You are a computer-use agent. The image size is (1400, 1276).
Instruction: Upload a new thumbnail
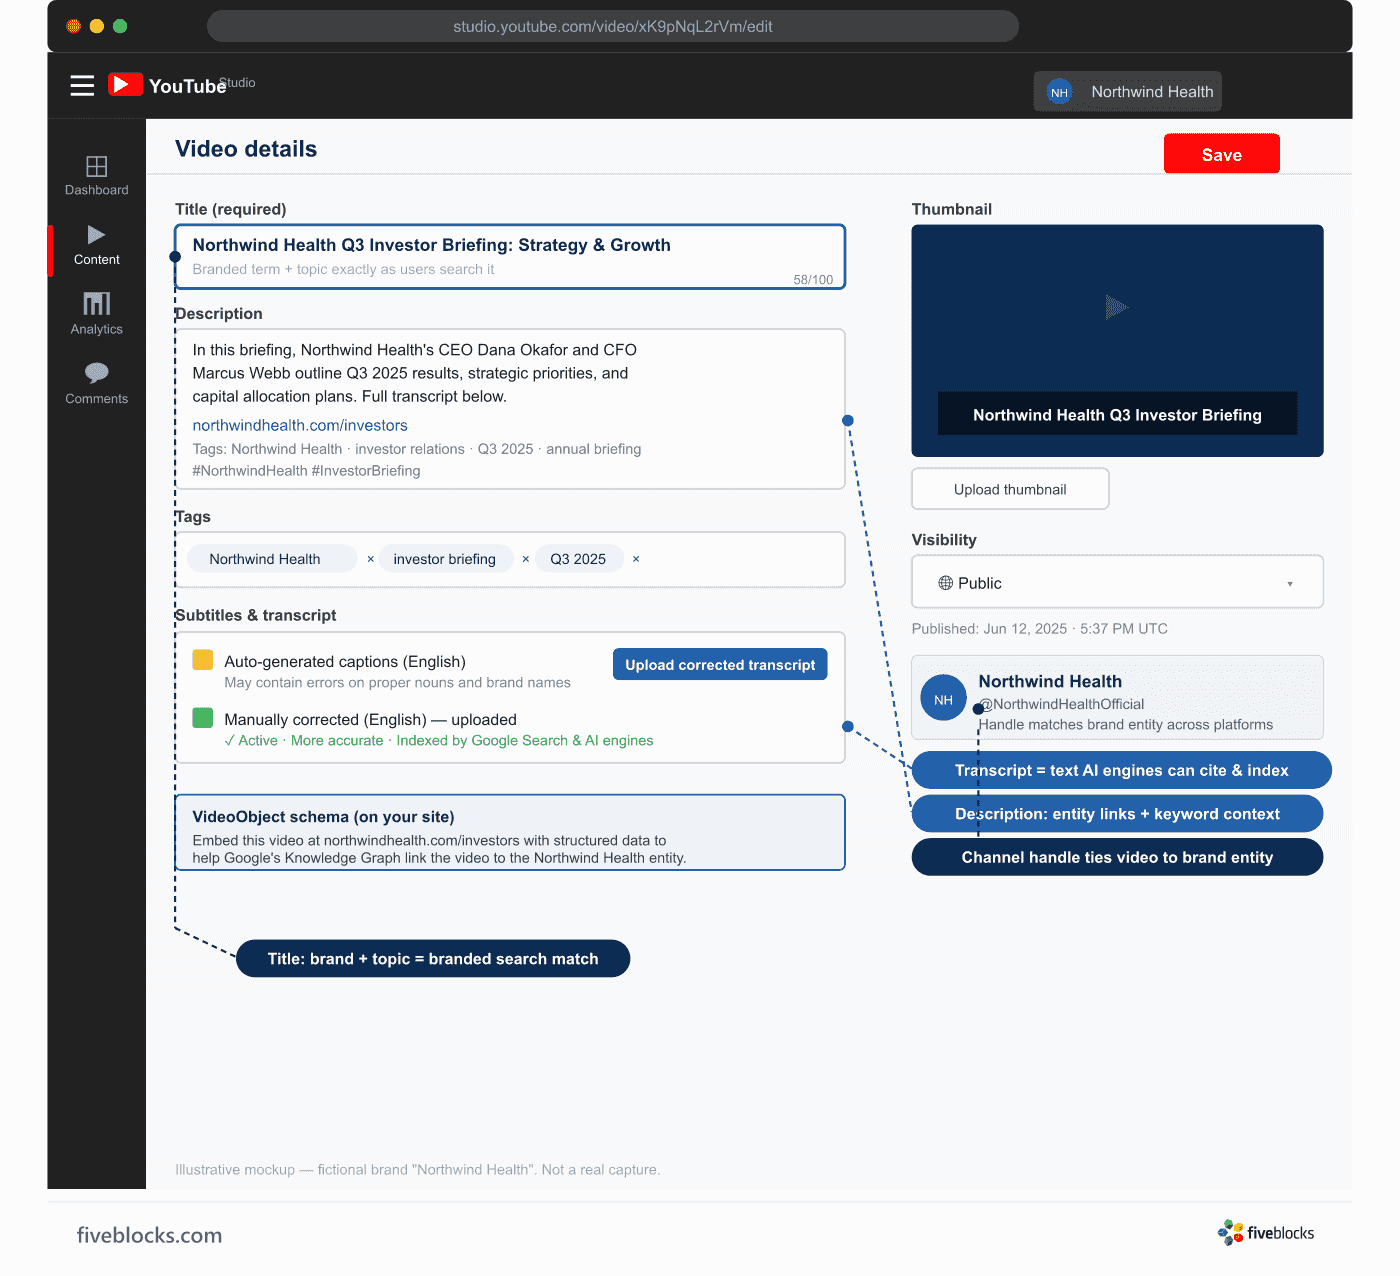point(1010,489)
